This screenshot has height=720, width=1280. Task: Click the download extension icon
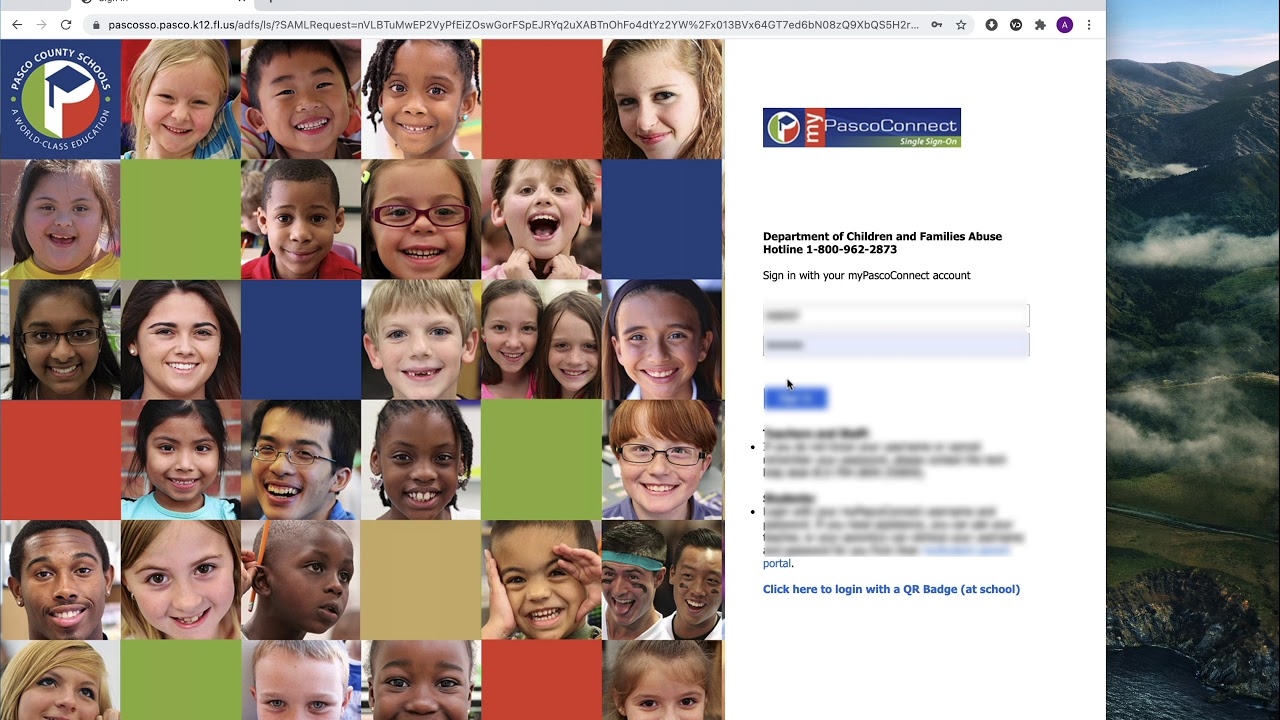click(x=991, y=25)
